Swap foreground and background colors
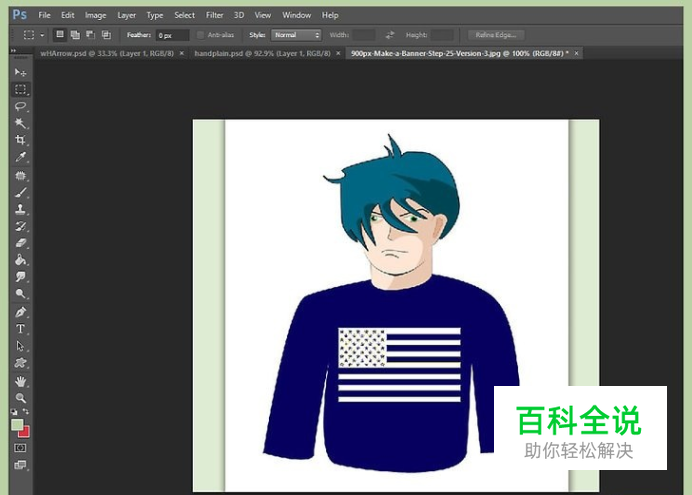Viewport: 692px width, 495px height. pyautogui.click(x=26, y=412)
